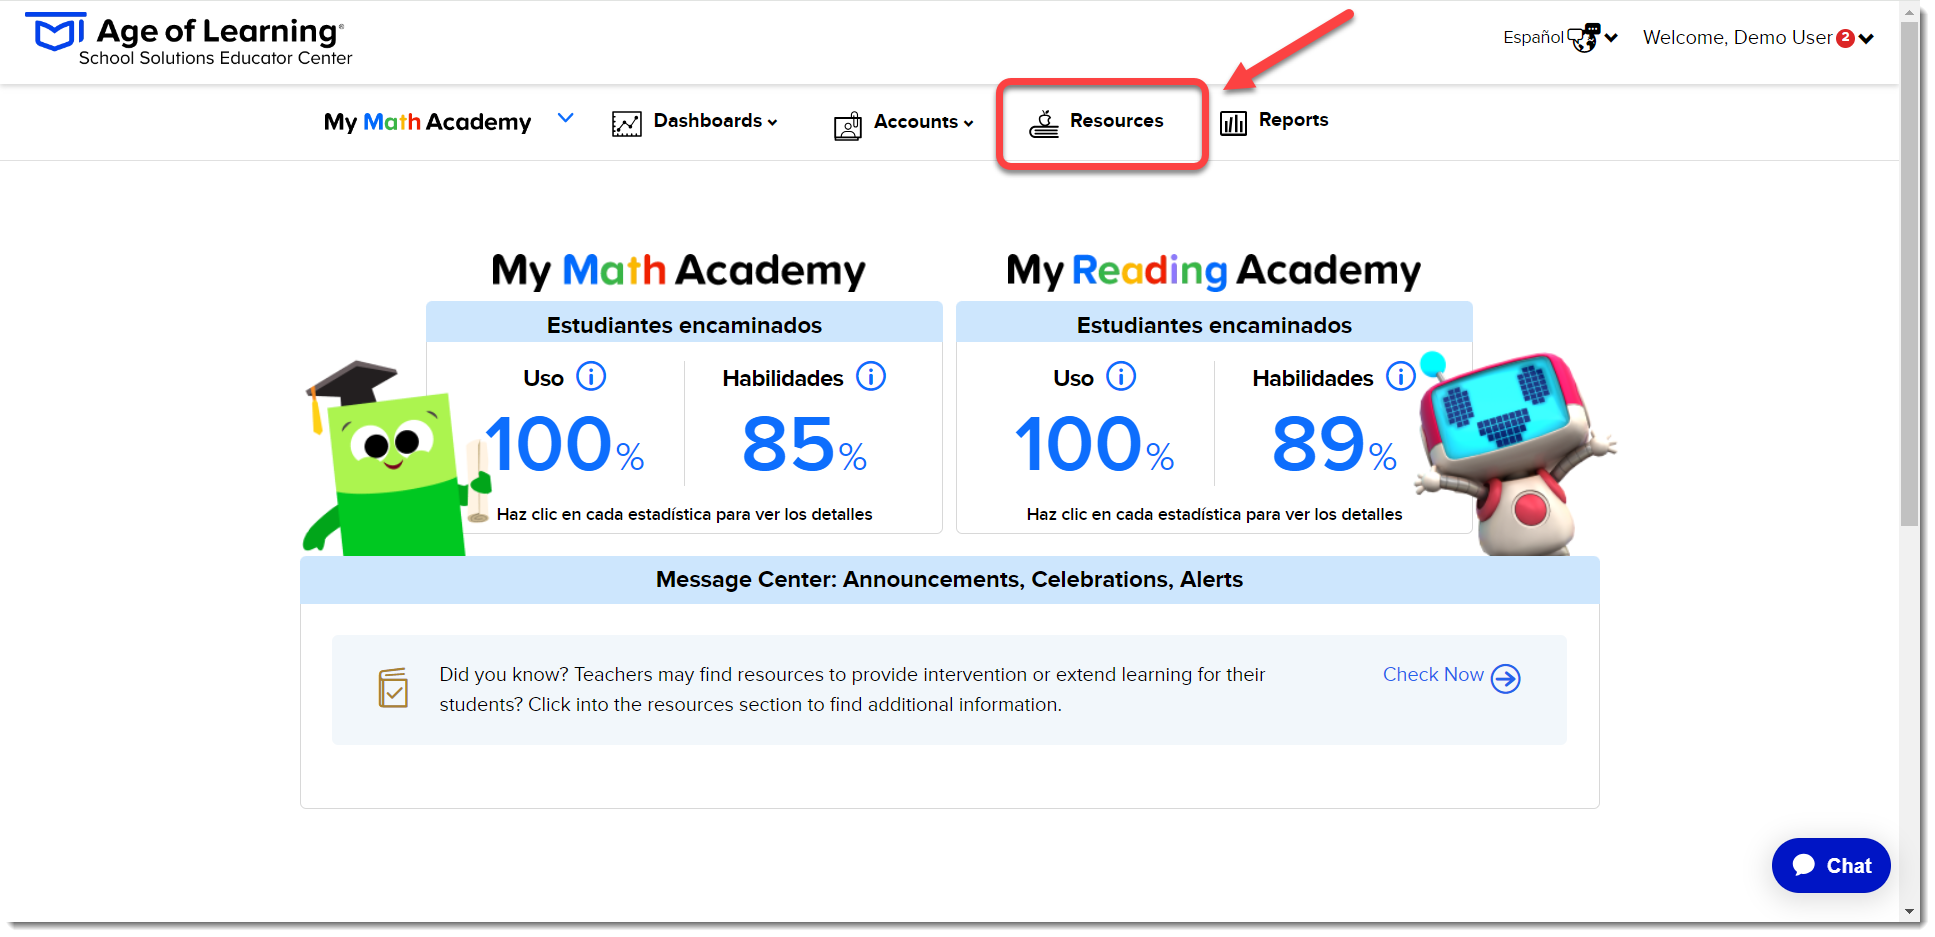Click the My Reading Academy heading
This screenshot has width=1935, height=937.
[x=1213, y=270]
